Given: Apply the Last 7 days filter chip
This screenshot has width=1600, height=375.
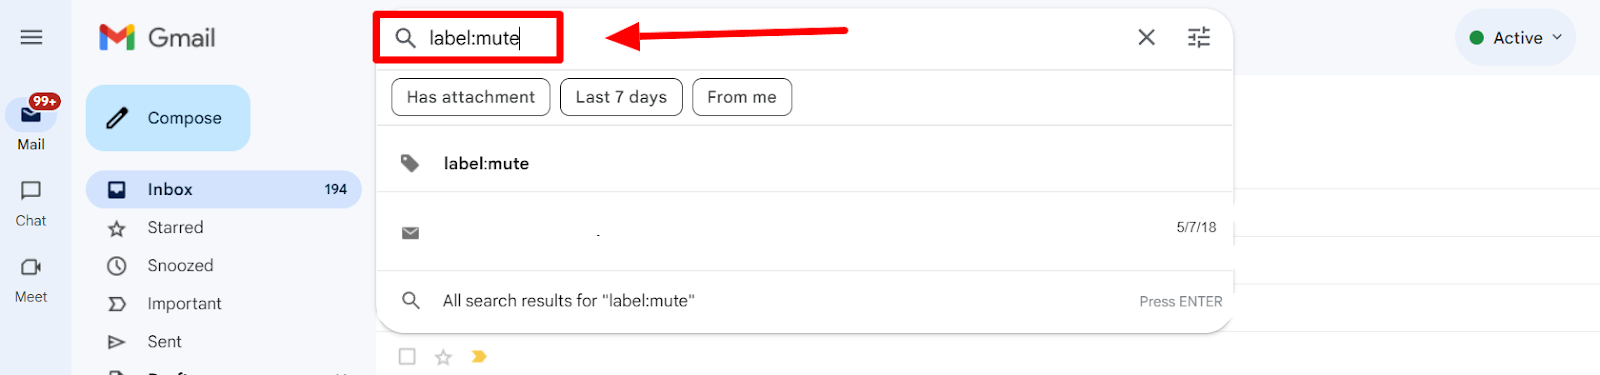Looking at the screenshot, I should click(621, 97).
